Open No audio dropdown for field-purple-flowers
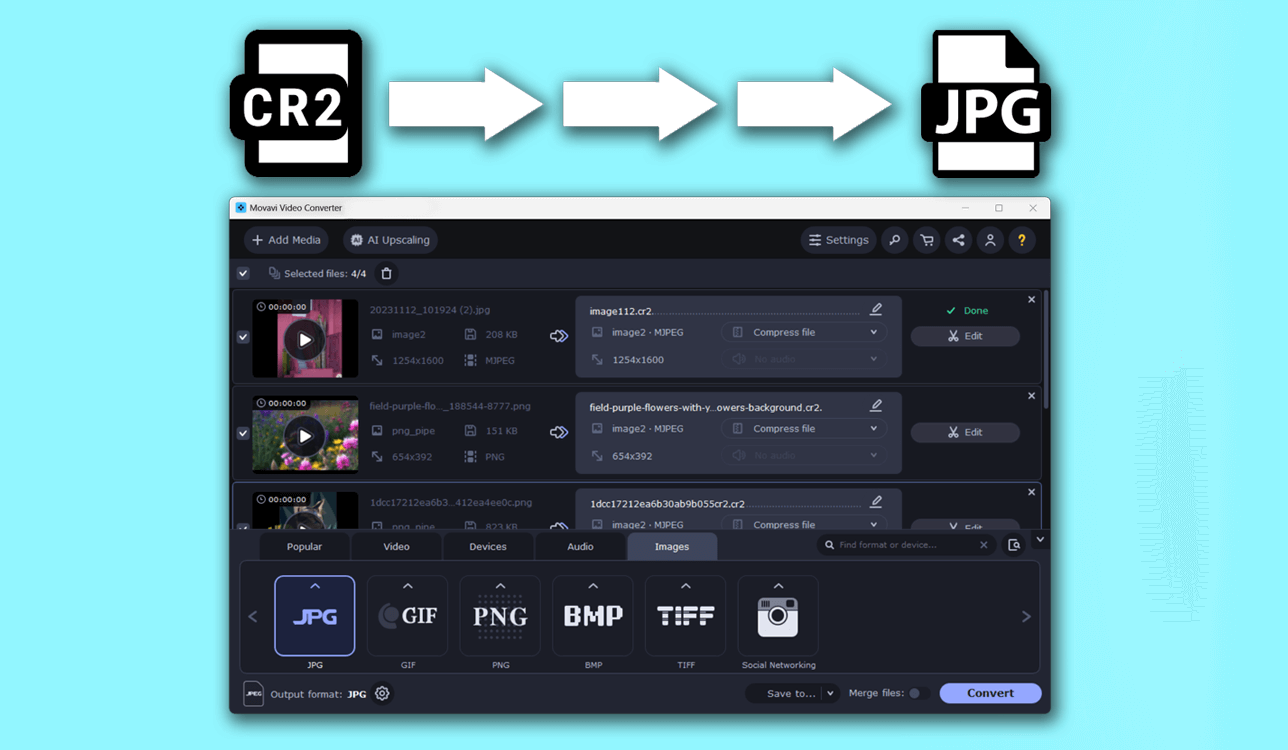Image resolution: width=1288 pixels, height=750 pixels. [804, 455]
